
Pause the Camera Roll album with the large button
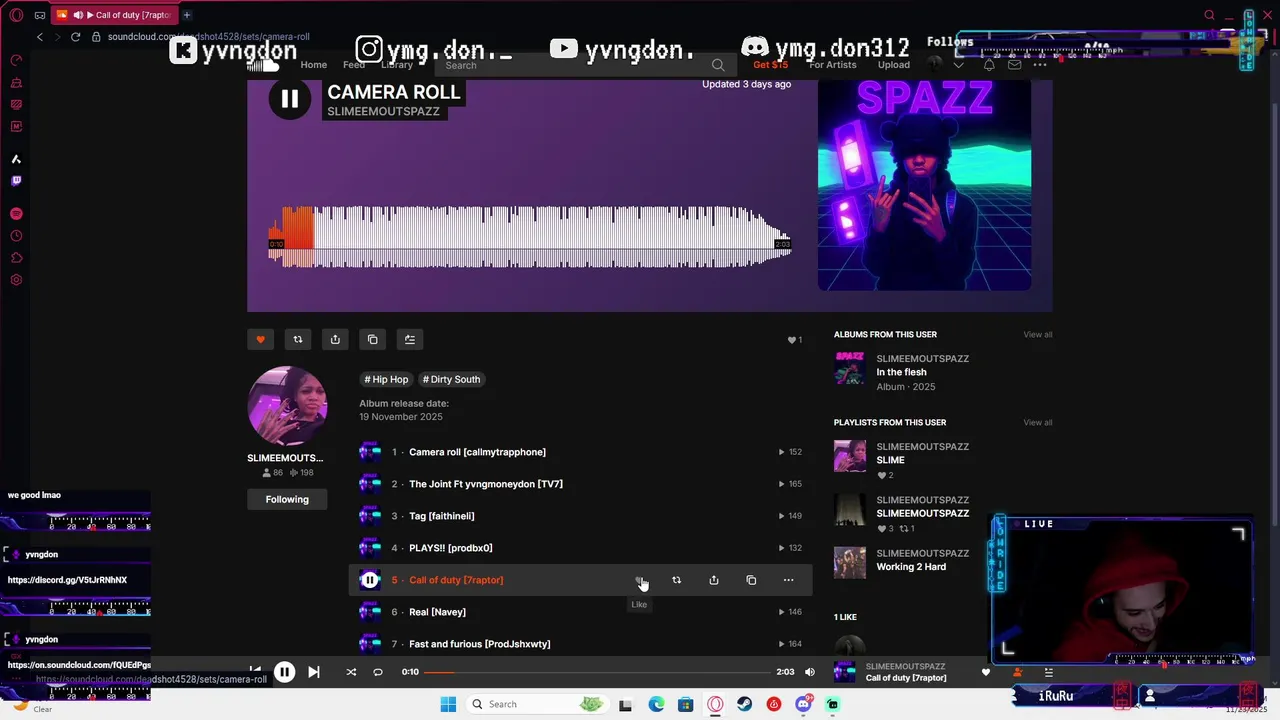tap(289, 99)
